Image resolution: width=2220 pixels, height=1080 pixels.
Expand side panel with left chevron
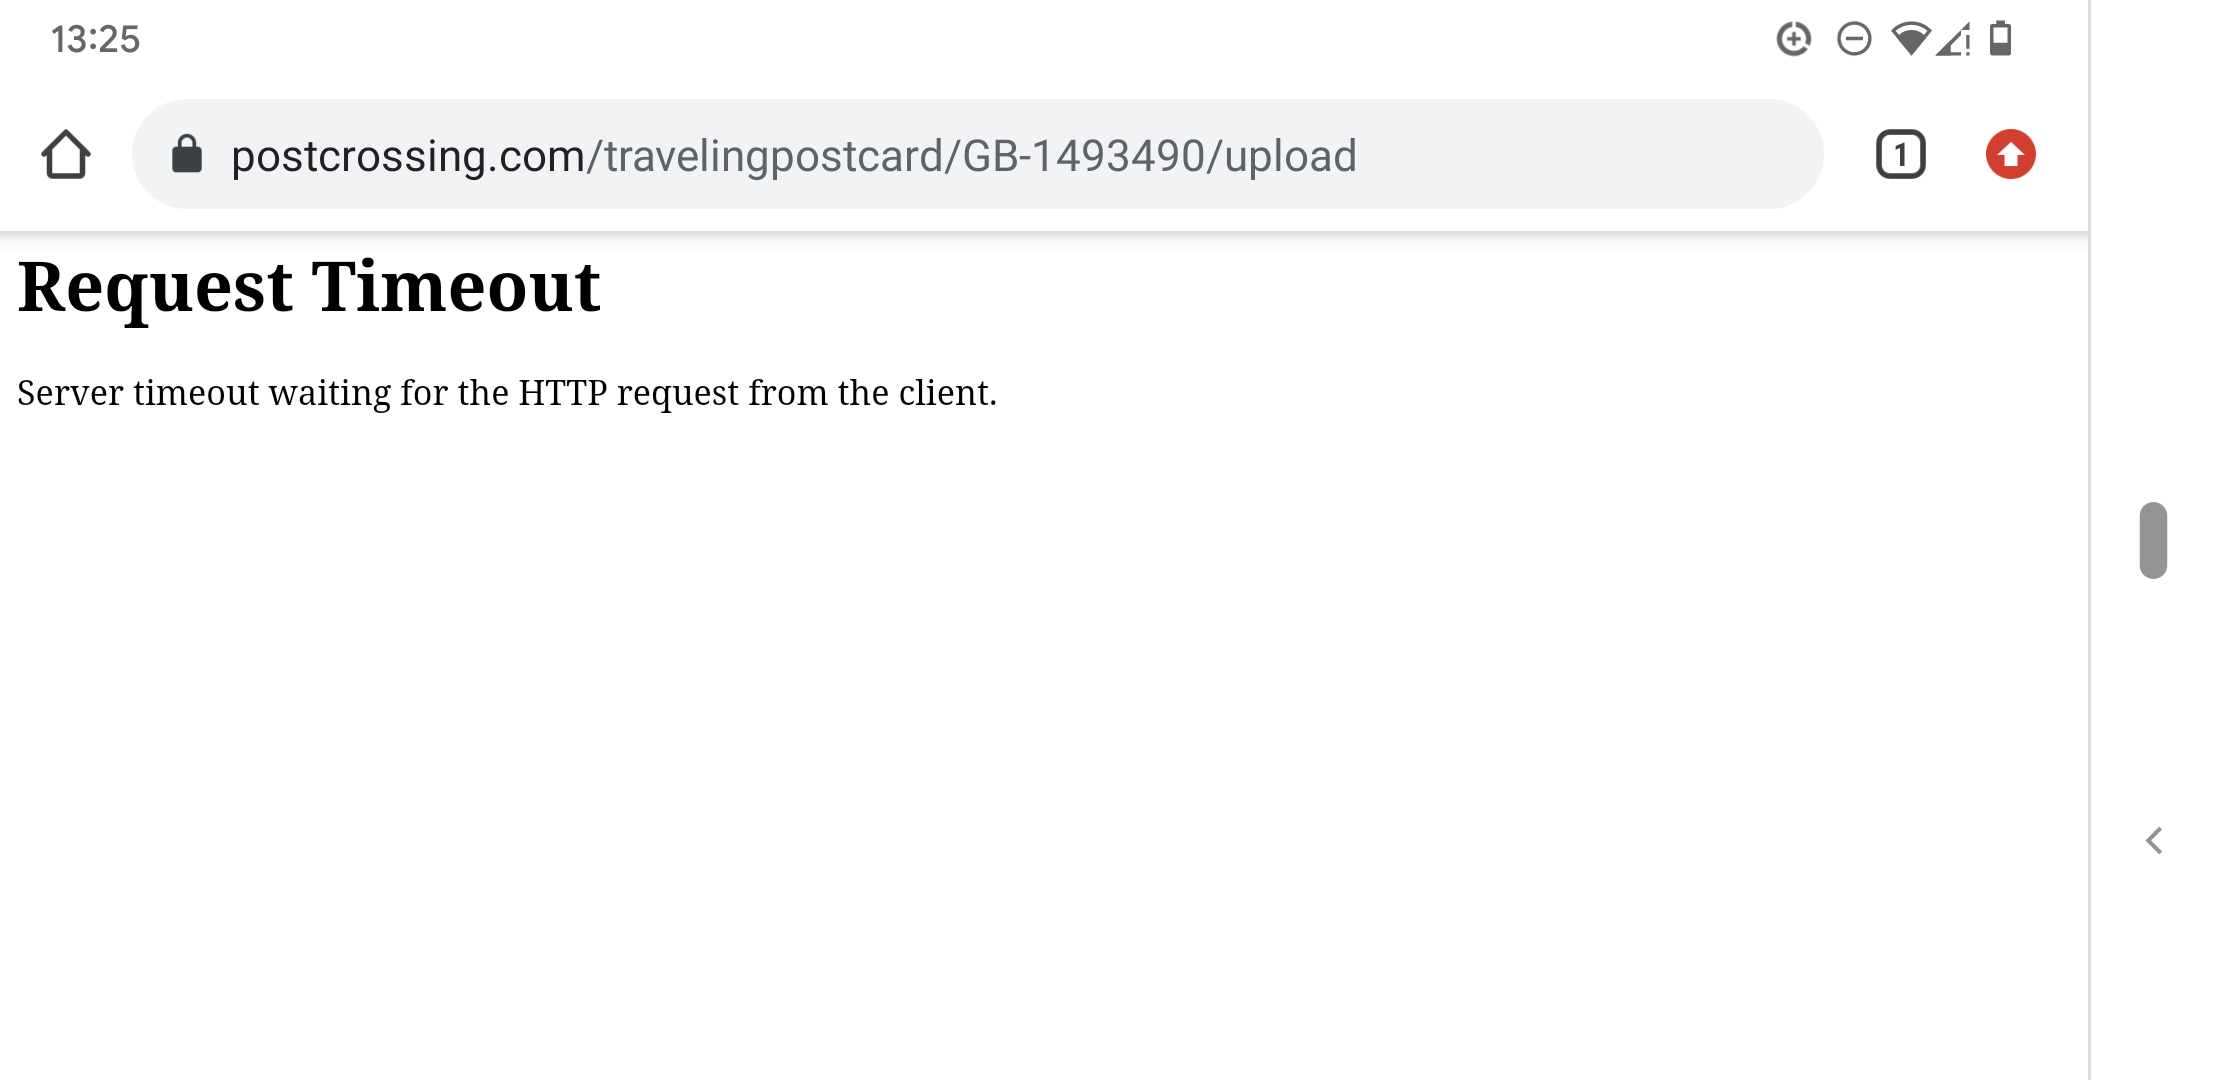pos(2154,841)
